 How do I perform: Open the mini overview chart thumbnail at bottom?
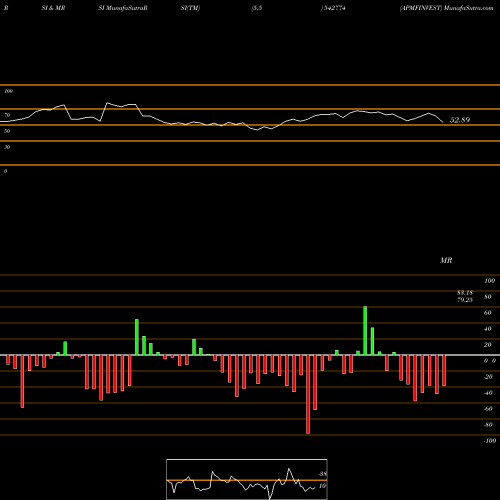tap(247, 479)
